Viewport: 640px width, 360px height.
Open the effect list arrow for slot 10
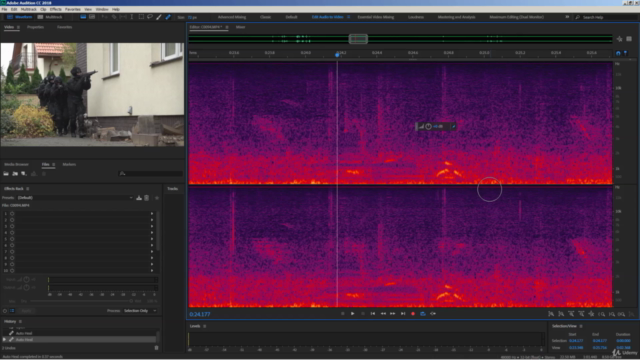pyautogui.click(x=152, y=271)
